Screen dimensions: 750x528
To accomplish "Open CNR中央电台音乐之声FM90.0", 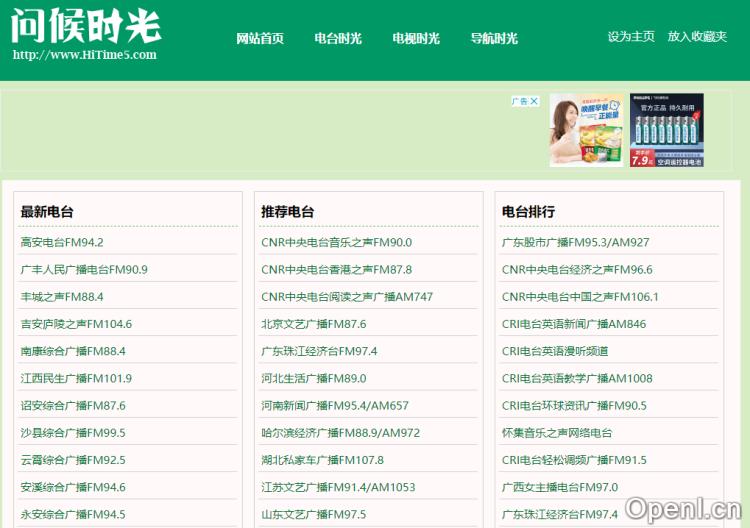I will pos(336,242).
